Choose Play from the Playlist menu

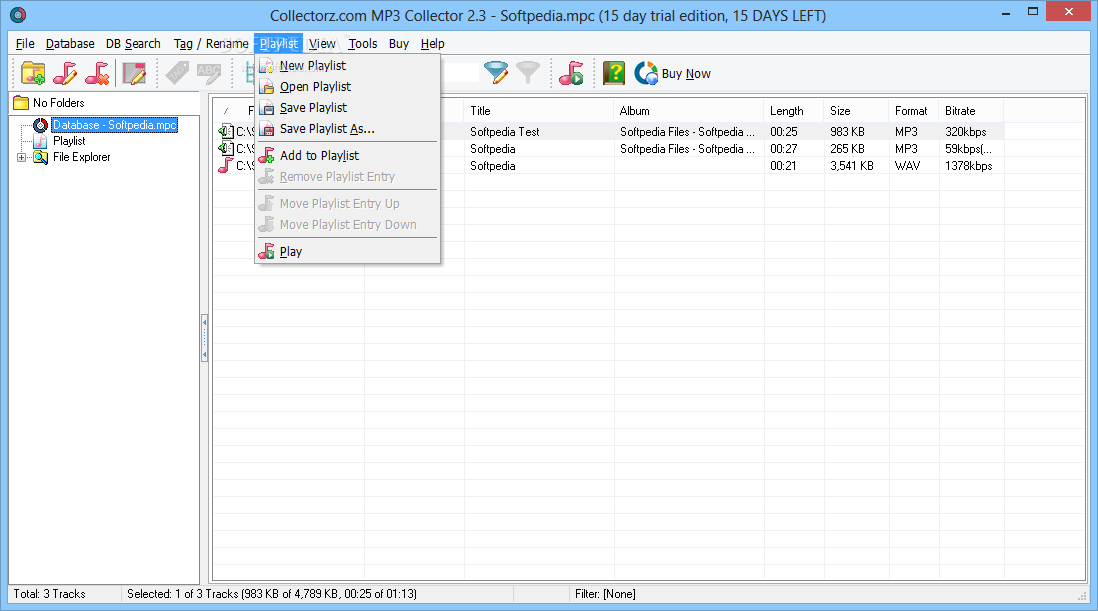coord(347,251)
